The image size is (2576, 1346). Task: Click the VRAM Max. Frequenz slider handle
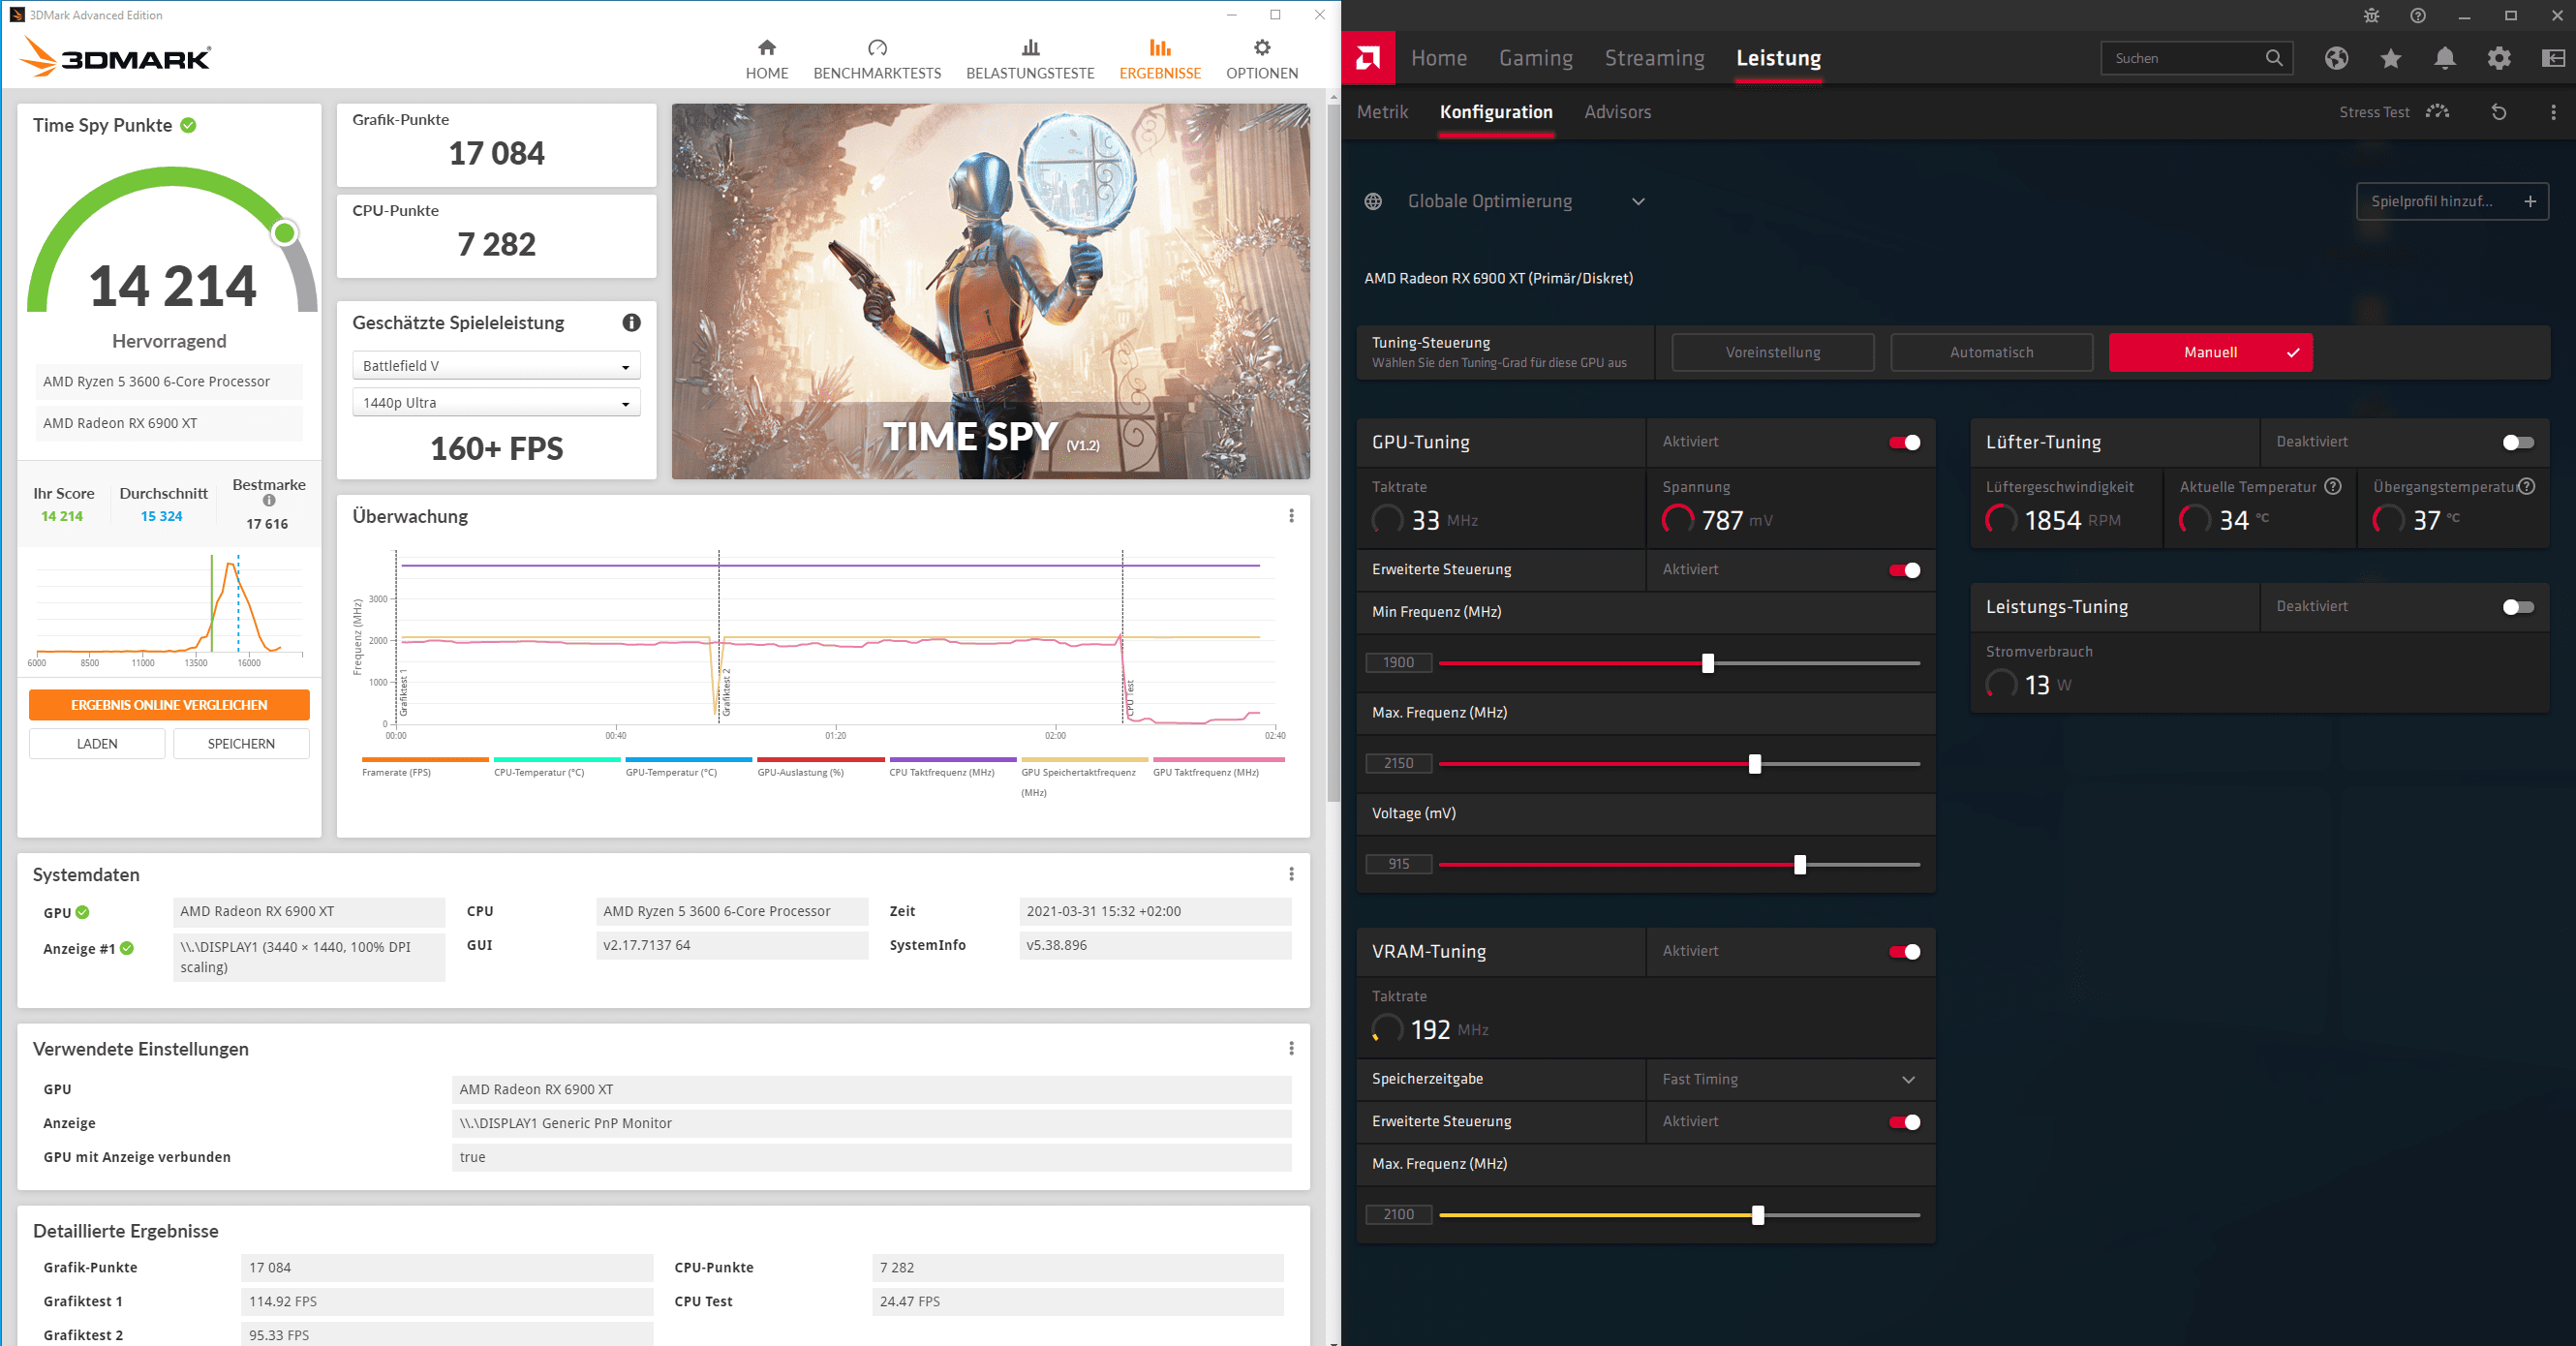(1758, 1216)
